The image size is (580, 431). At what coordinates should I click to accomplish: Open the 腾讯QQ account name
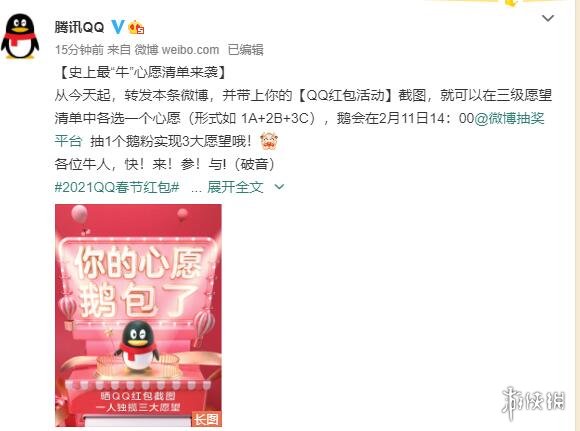pyautogui.click(x=80, y=27)
